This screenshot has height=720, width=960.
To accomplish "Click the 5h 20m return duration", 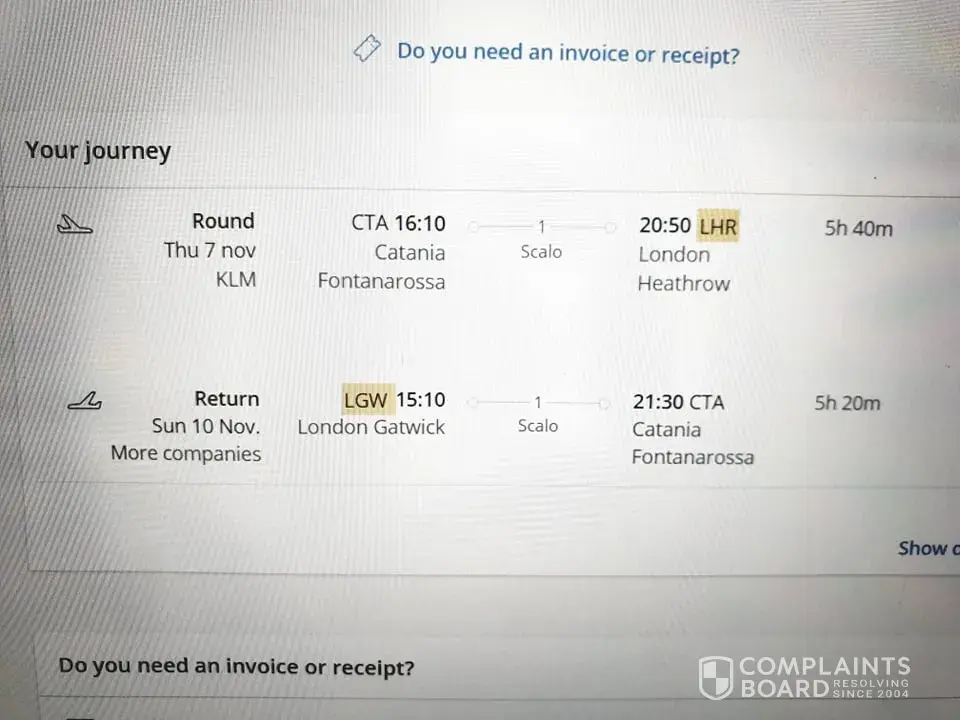I will (x=847, y=403).
